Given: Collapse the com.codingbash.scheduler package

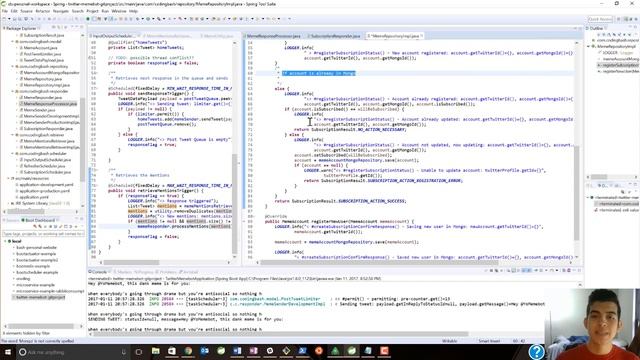Looking at the screenshot, I should coord(13,153).
